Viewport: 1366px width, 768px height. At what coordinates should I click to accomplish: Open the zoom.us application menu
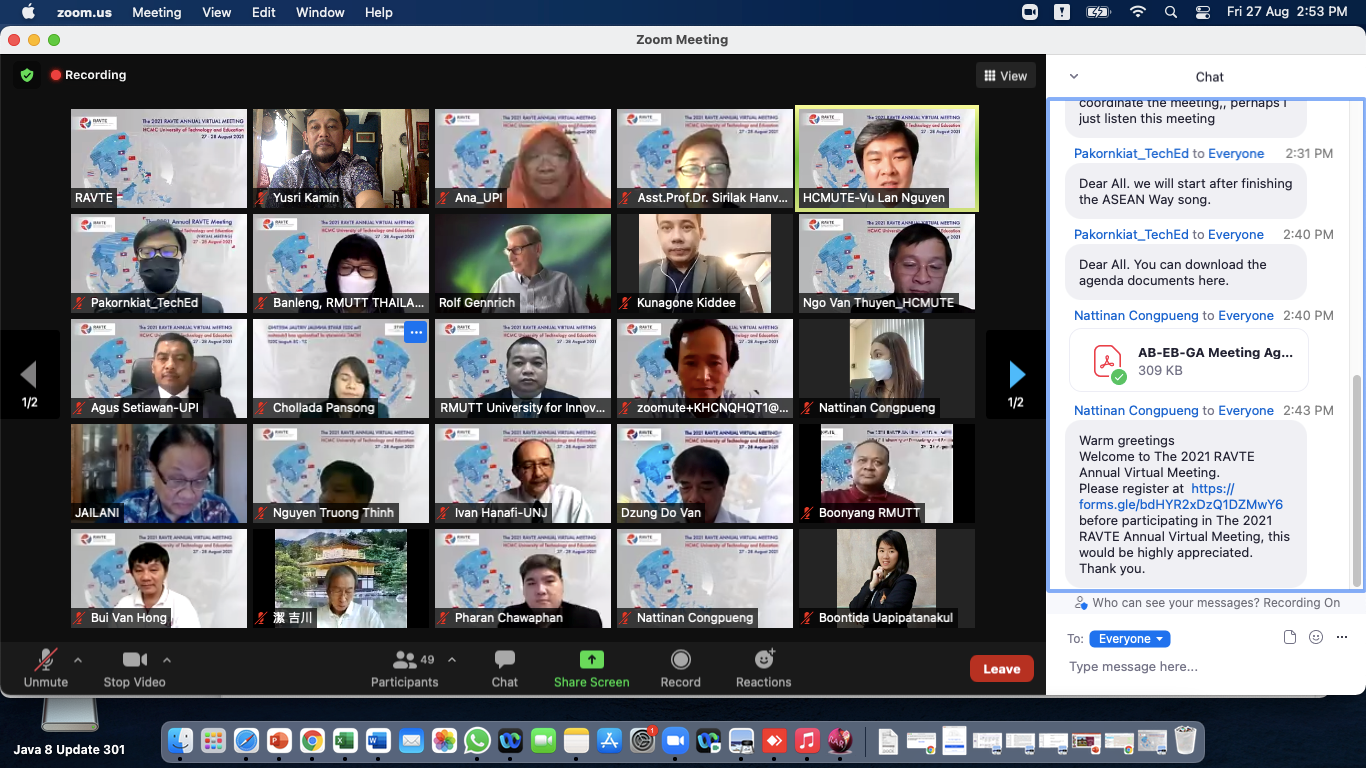tap(84, 12)
